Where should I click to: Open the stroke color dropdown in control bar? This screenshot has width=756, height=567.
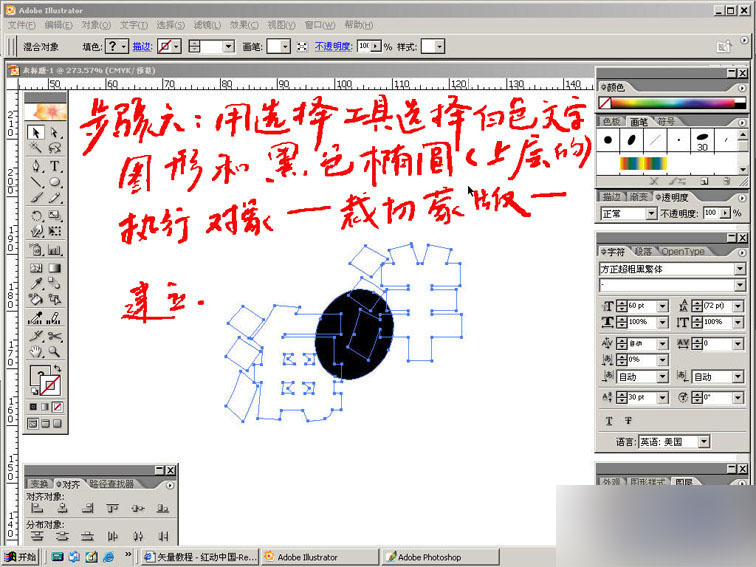176,46
